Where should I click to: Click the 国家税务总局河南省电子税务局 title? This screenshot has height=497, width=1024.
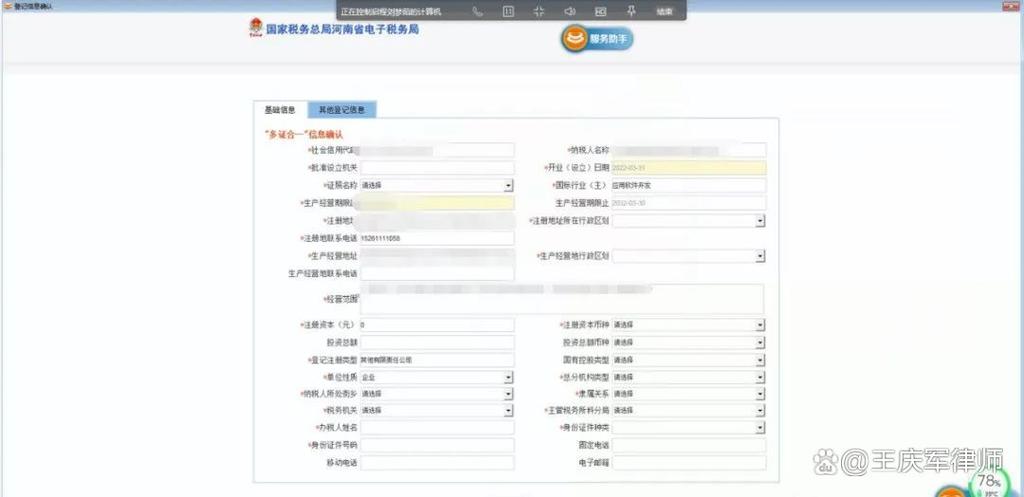click(342, 29)
